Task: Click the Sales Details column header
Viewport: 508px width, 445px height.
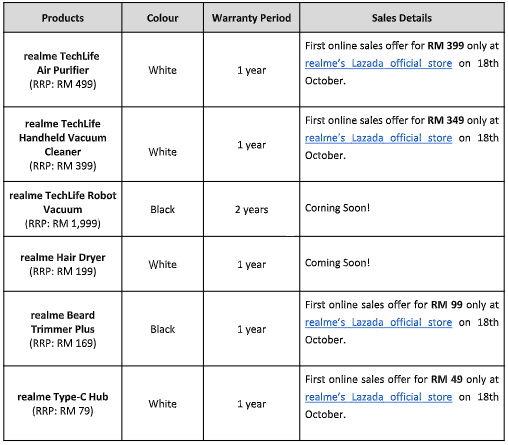Action: tap(402, 18)
